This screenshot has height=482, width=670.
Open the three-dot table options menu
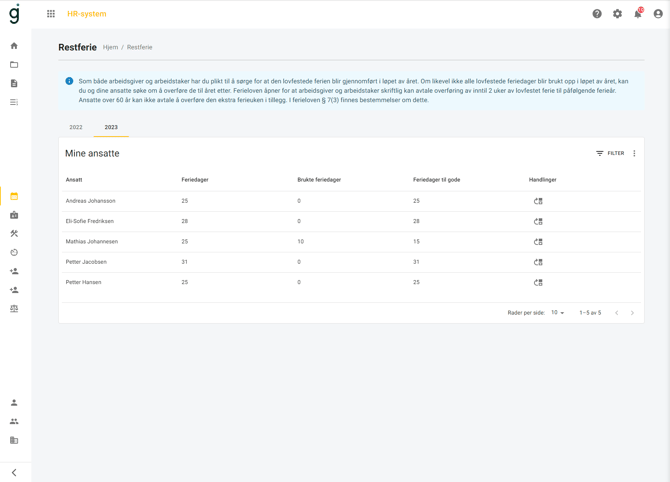(634, 154)
